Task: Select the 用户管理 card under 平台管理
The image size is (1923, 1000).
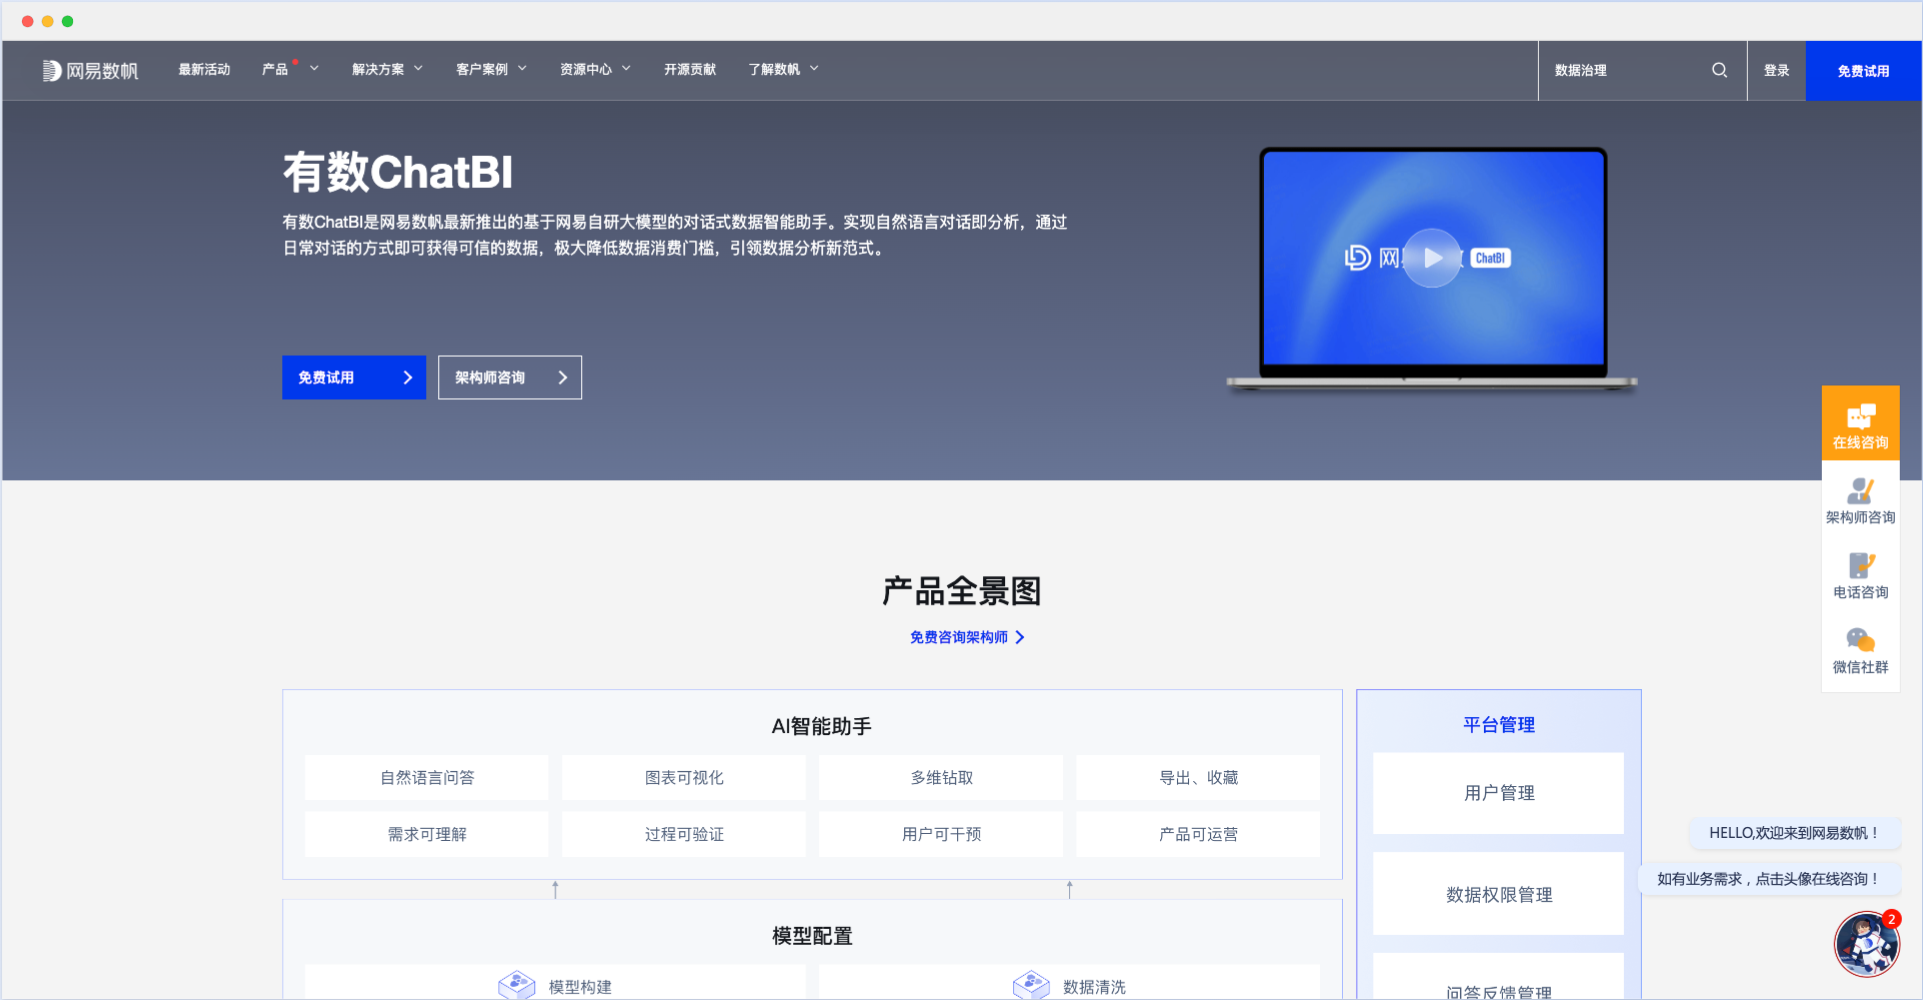Action: 1497,793
